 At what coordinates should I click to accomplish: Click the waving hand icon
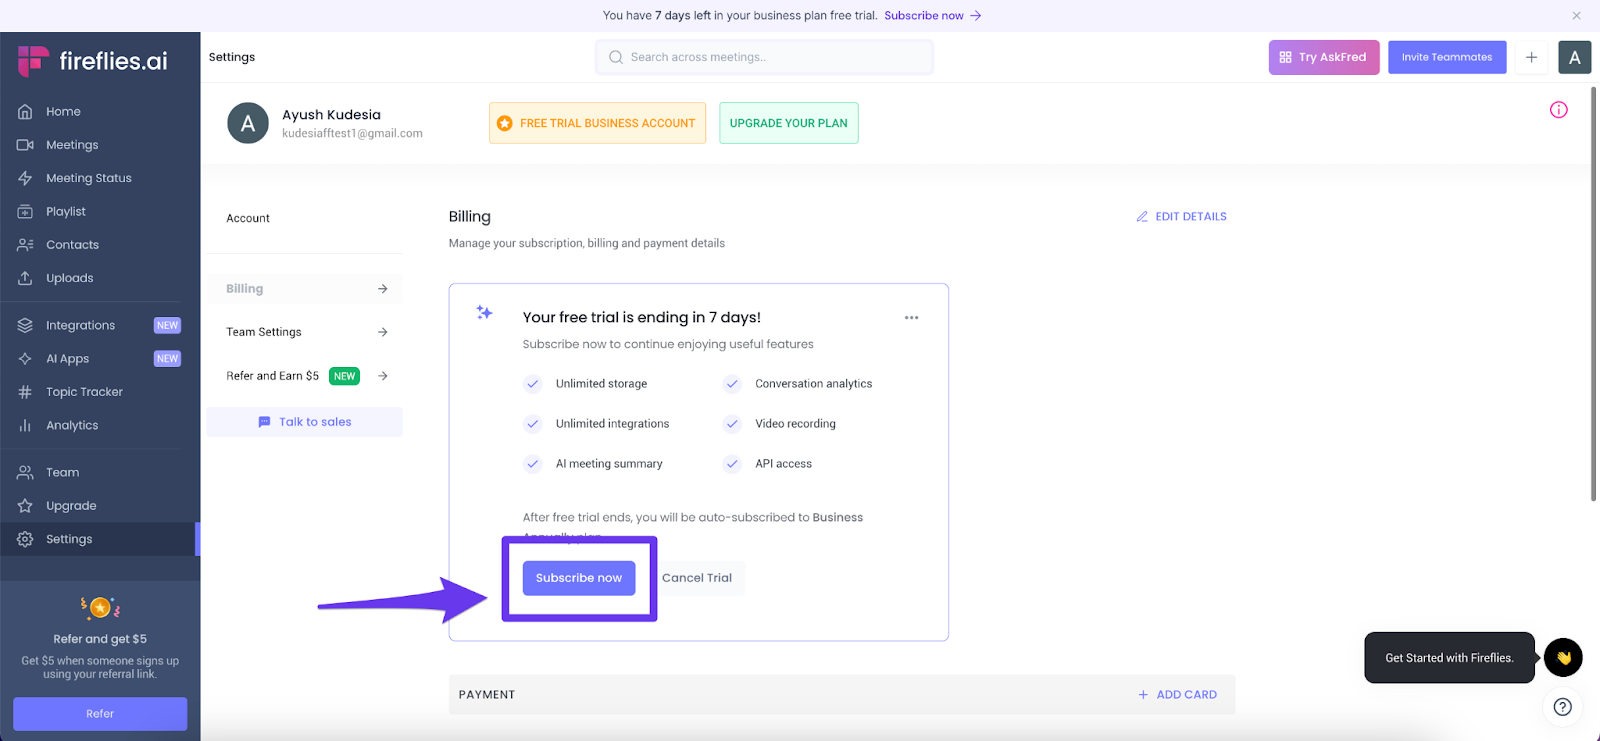click(x=1563, y=658)
